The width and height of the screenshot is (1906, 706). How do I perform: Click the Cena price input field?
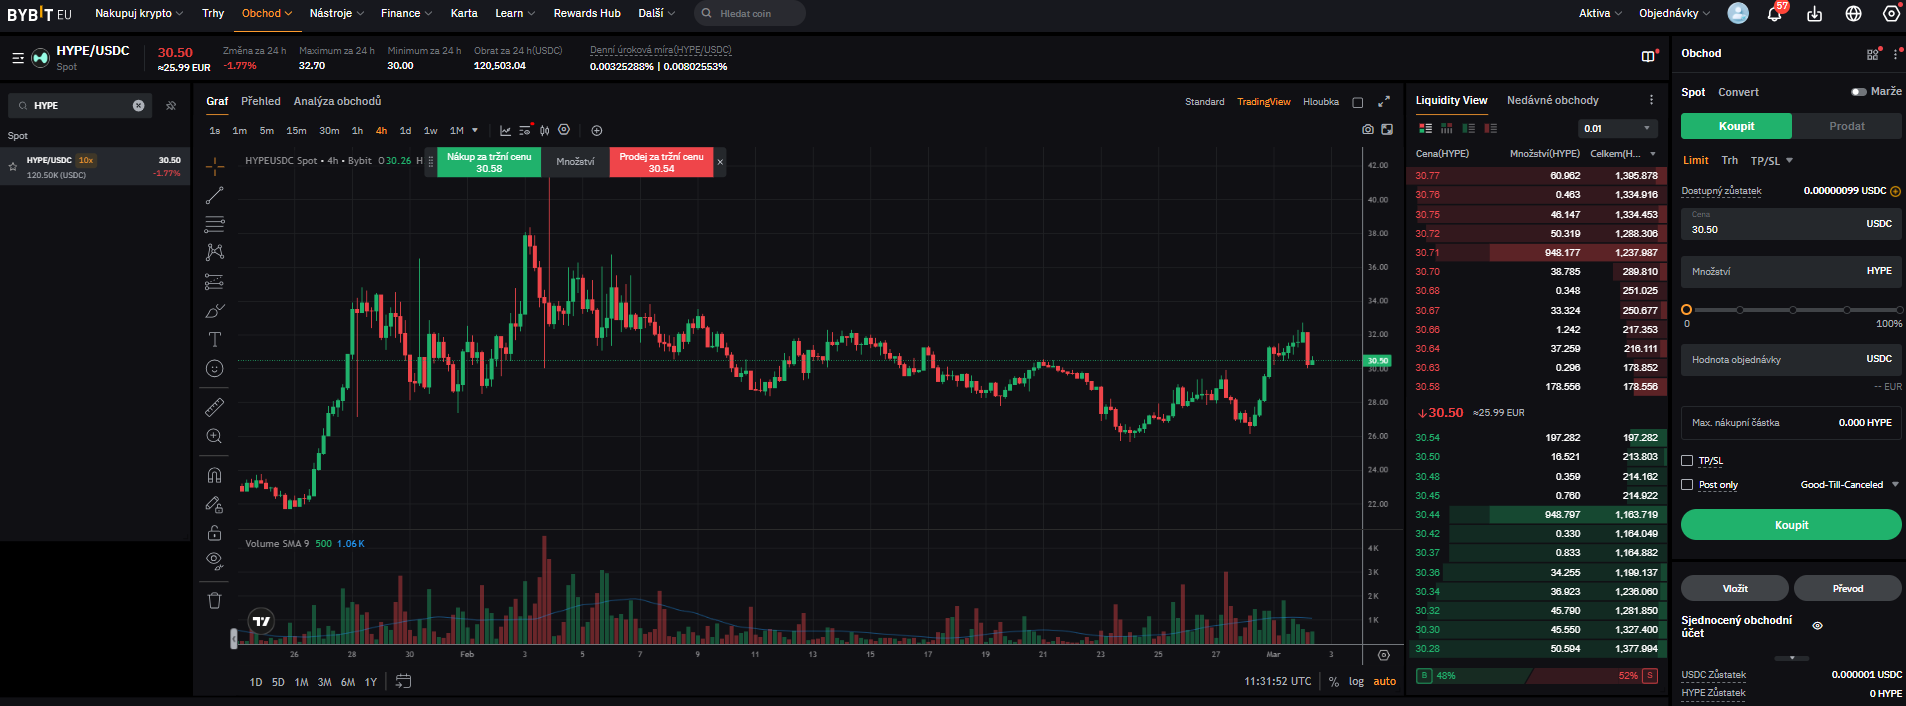[1770, 225]
